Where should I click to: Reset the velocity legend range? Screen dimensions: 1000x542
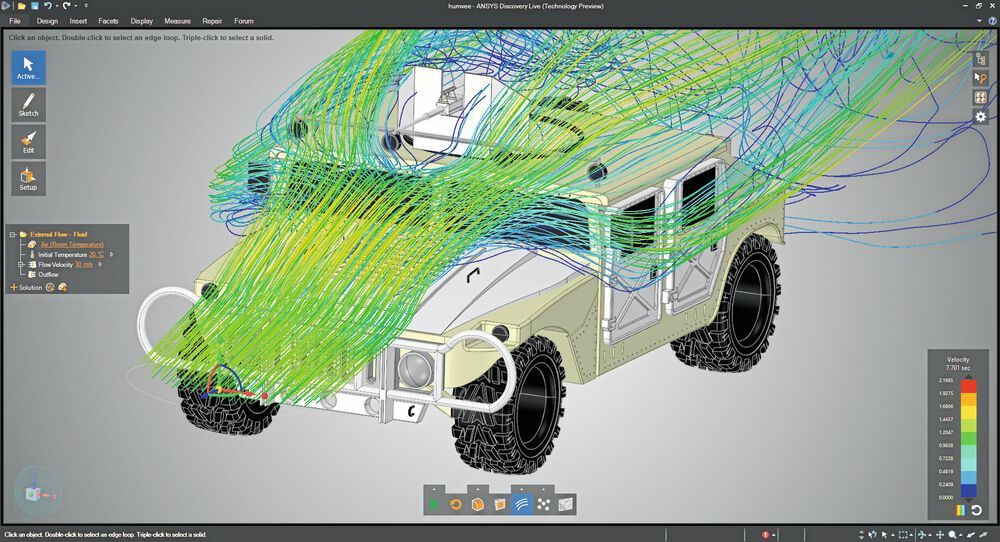coord(976,510)
